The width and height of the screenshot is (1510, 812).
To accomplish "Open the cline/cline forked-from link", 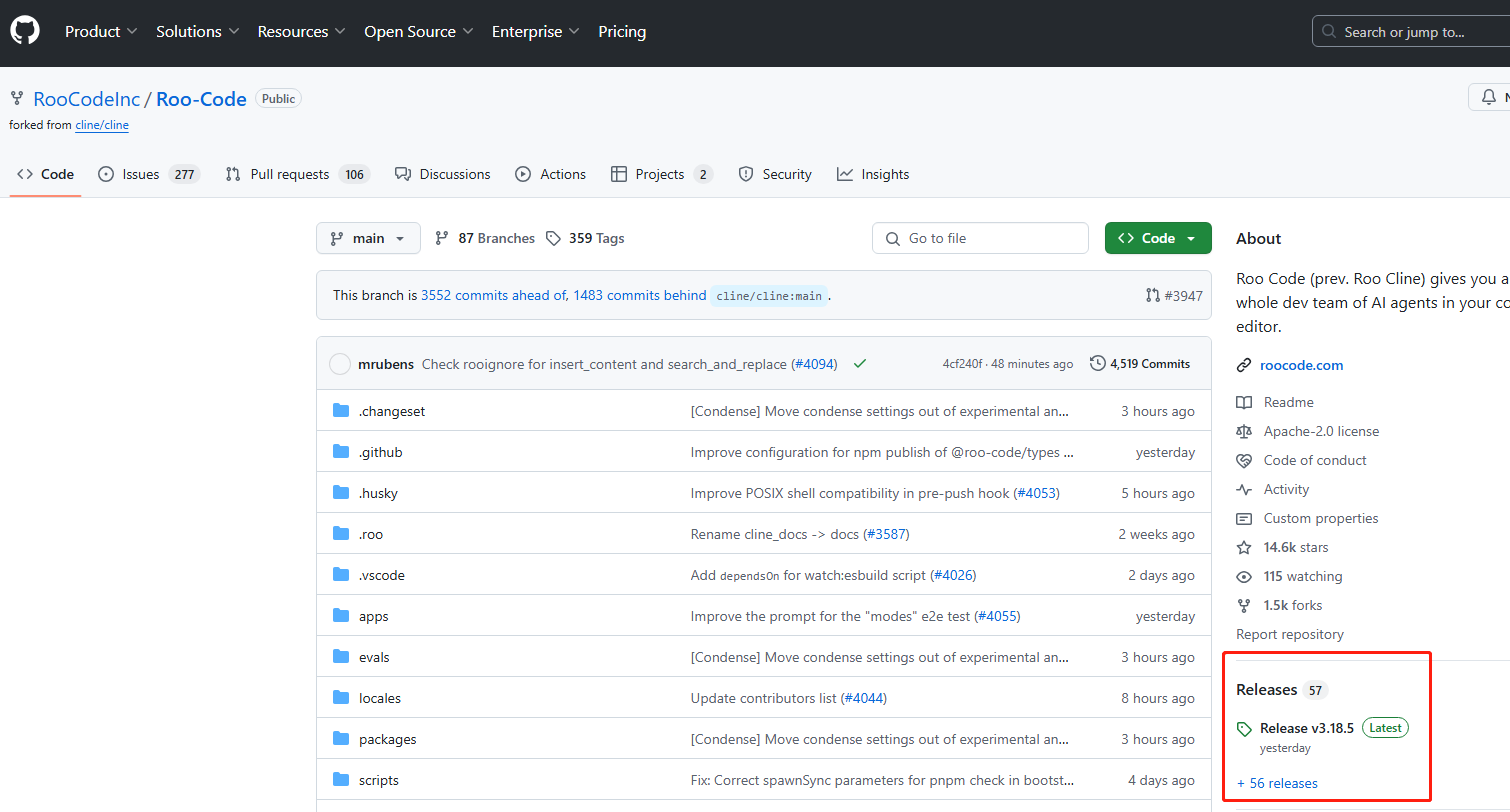I will tap(102, 125).
